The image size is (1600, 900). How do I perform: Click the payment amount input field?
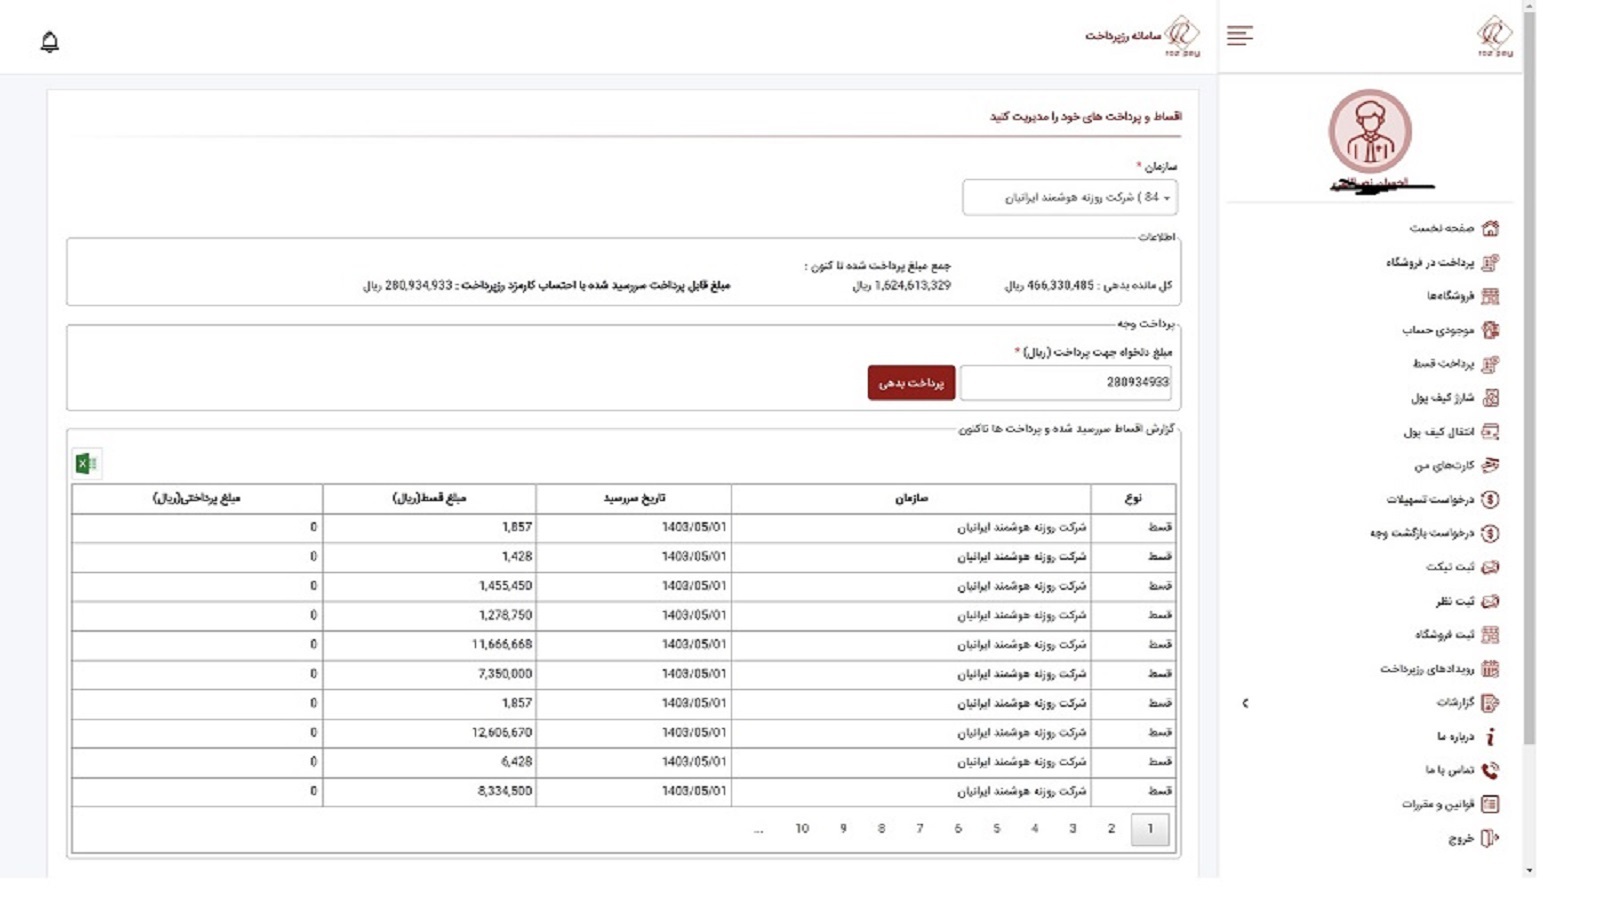click(x=1065, y=381)
